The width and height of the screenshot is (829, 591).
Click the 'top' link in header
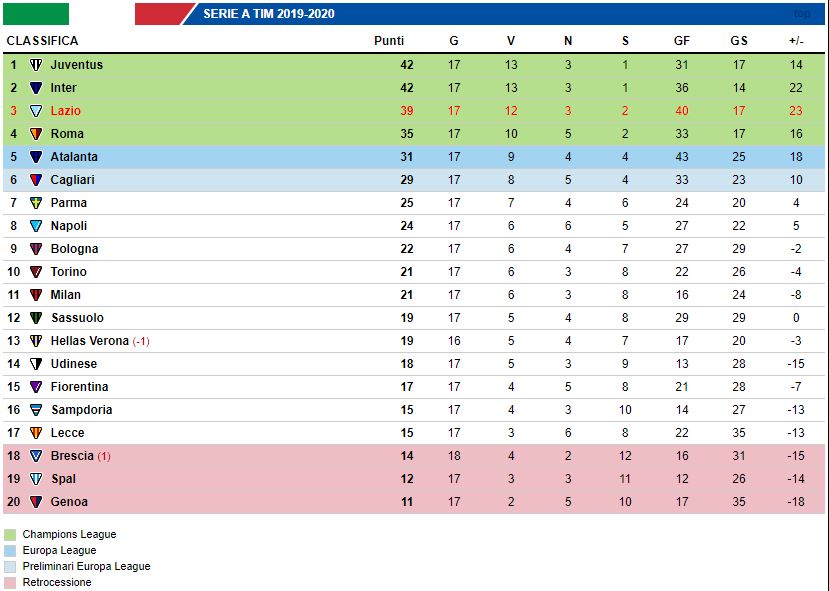coord(801,14)
